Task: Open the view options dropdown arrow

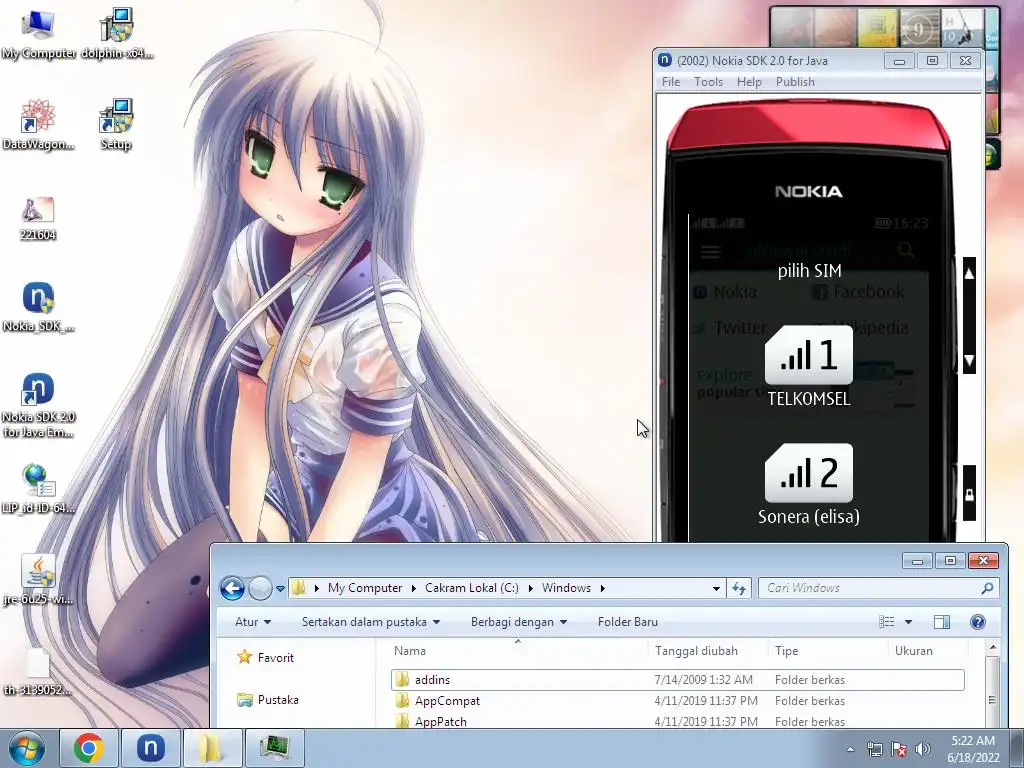Action: [x=908, y=622]
